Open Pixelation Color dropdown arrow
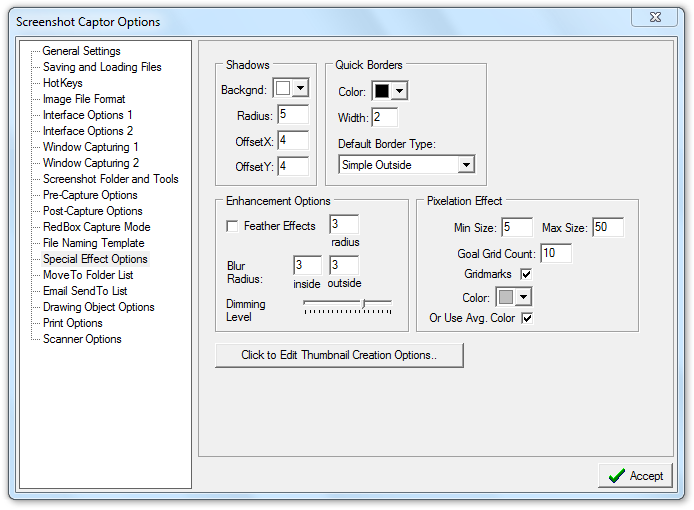Screen dimensions: 694x510 [524, 297]
